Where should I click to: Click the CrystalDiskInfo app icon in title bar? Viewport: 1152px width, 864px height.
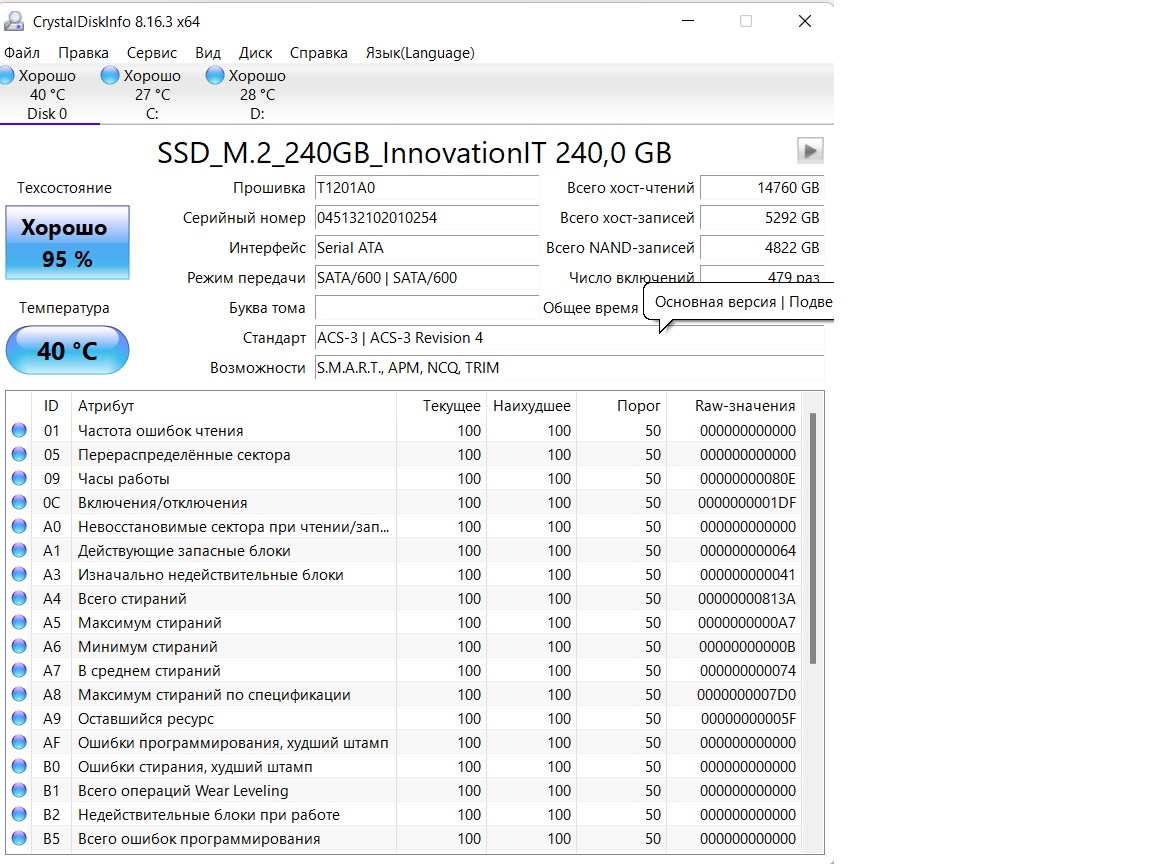pos(13,21)
